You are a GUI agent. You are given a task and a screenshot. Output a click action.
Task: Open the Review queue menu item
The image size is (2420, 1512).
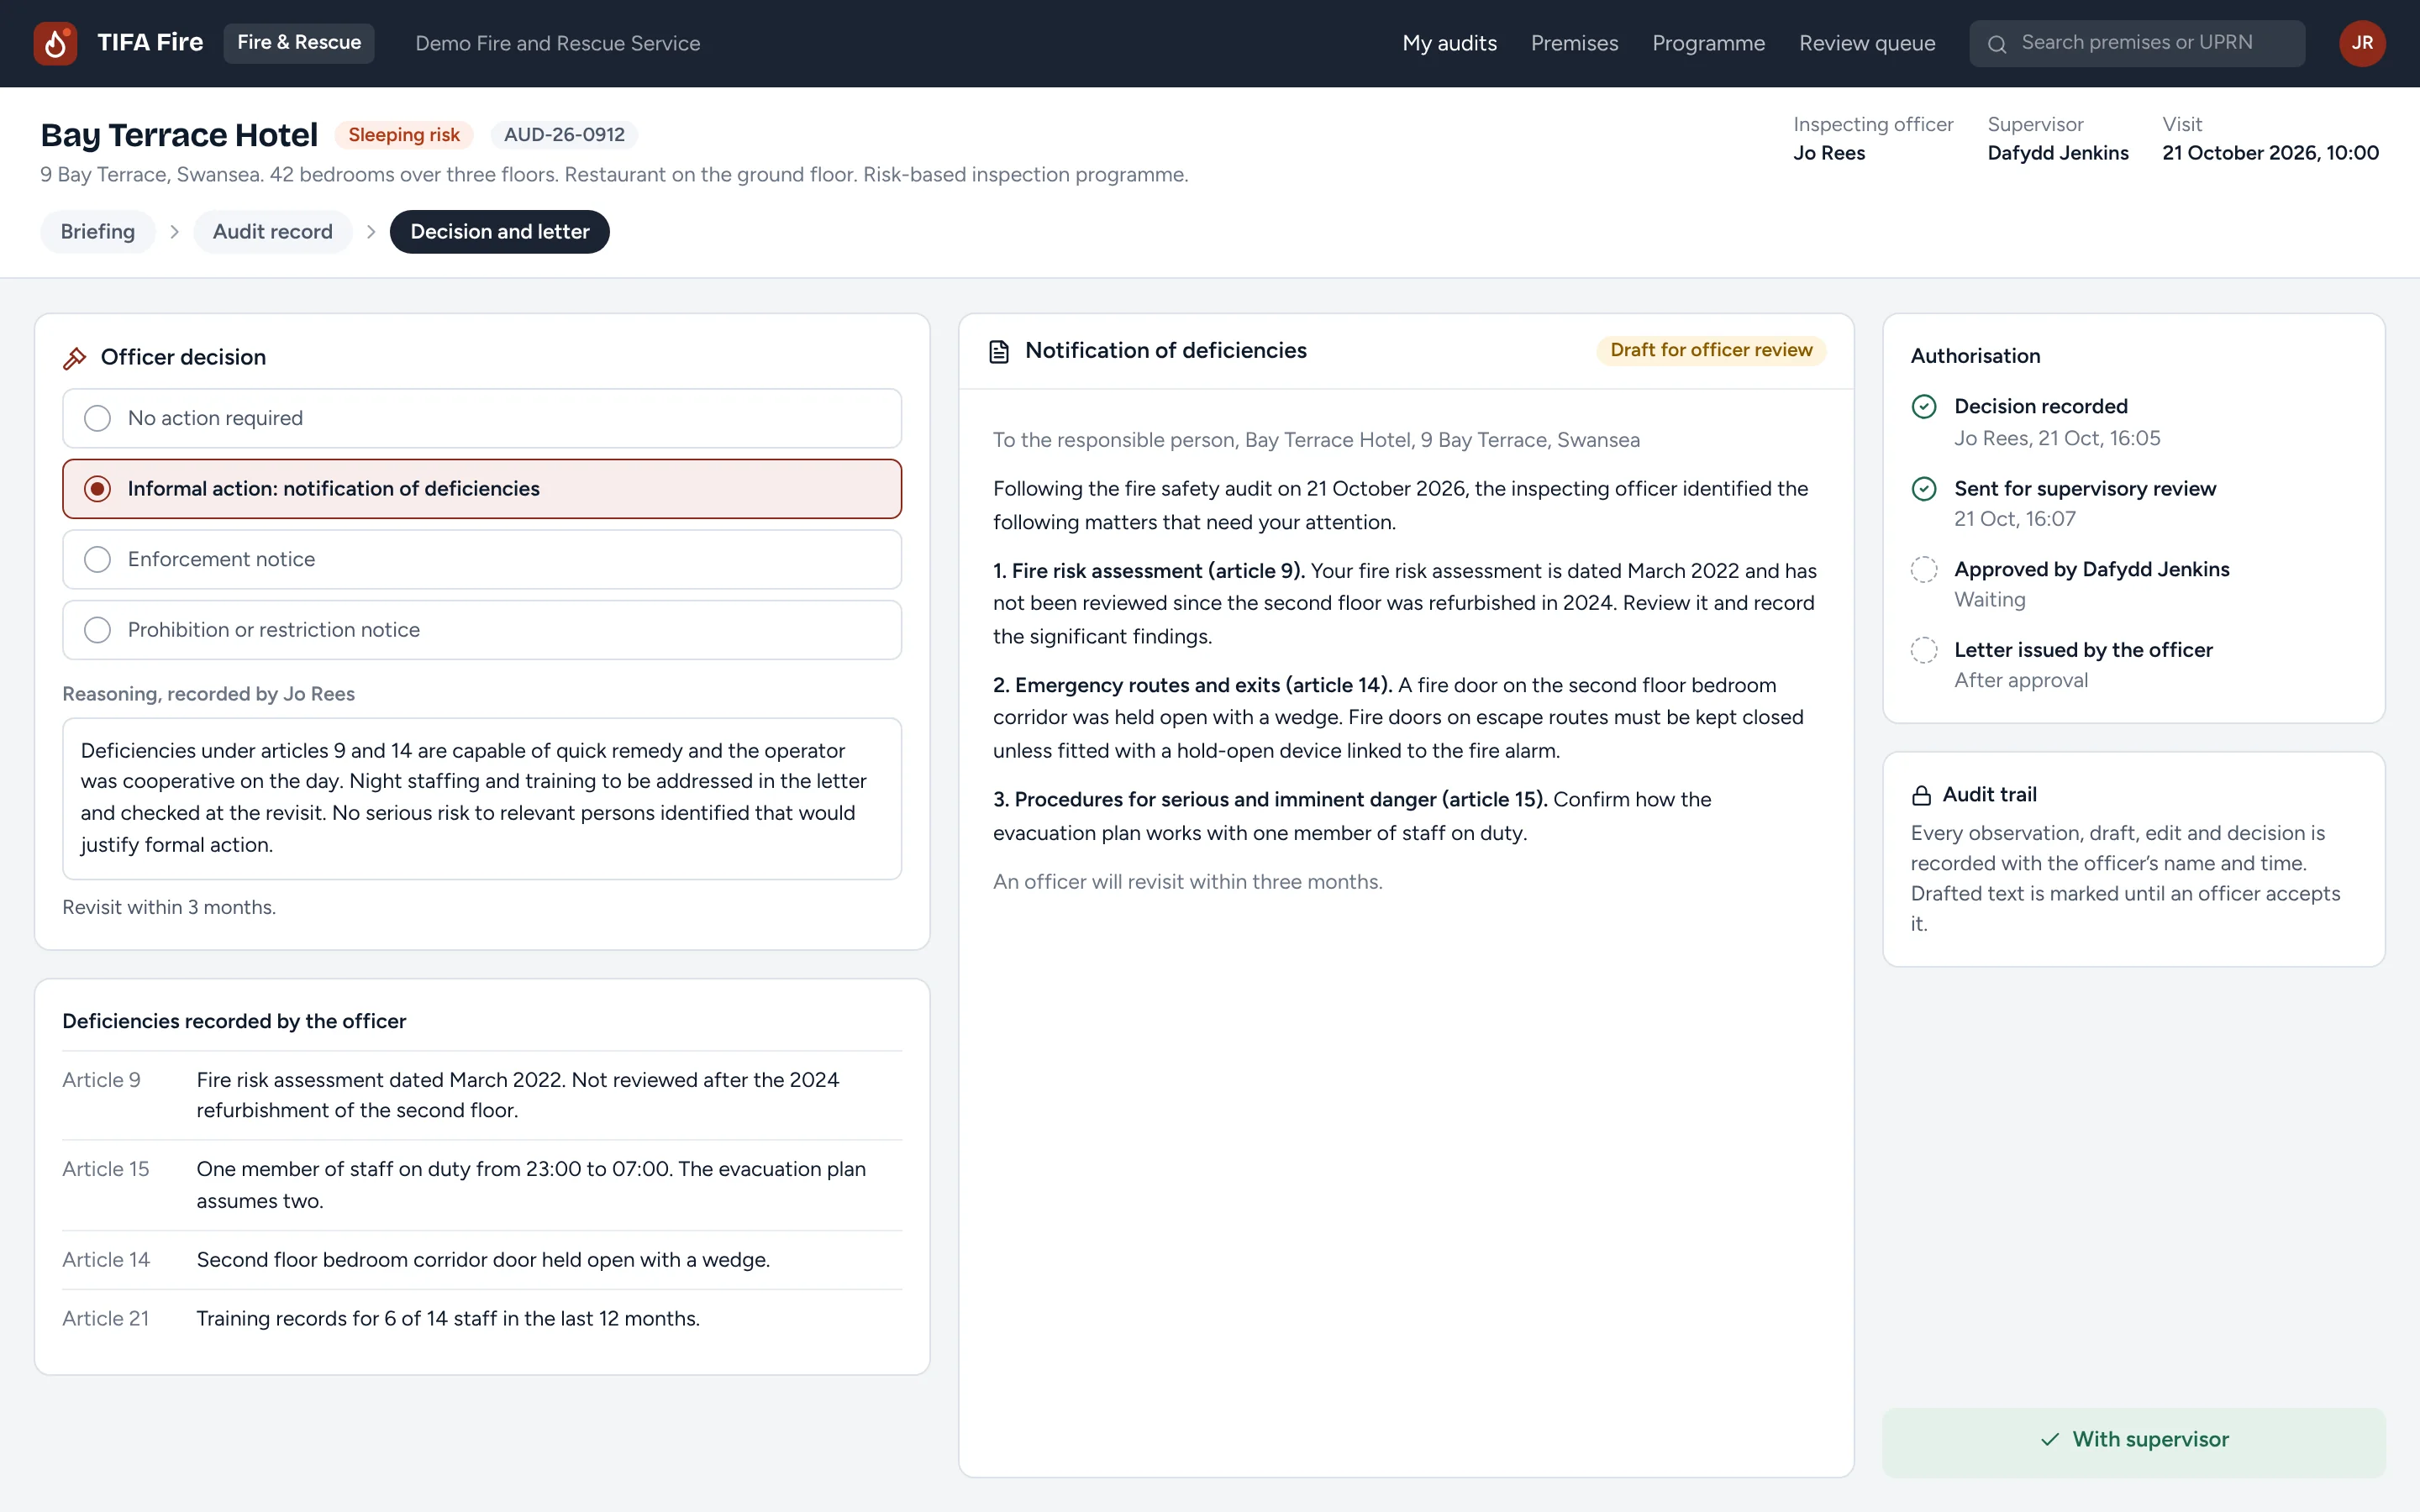point(1866,43)
